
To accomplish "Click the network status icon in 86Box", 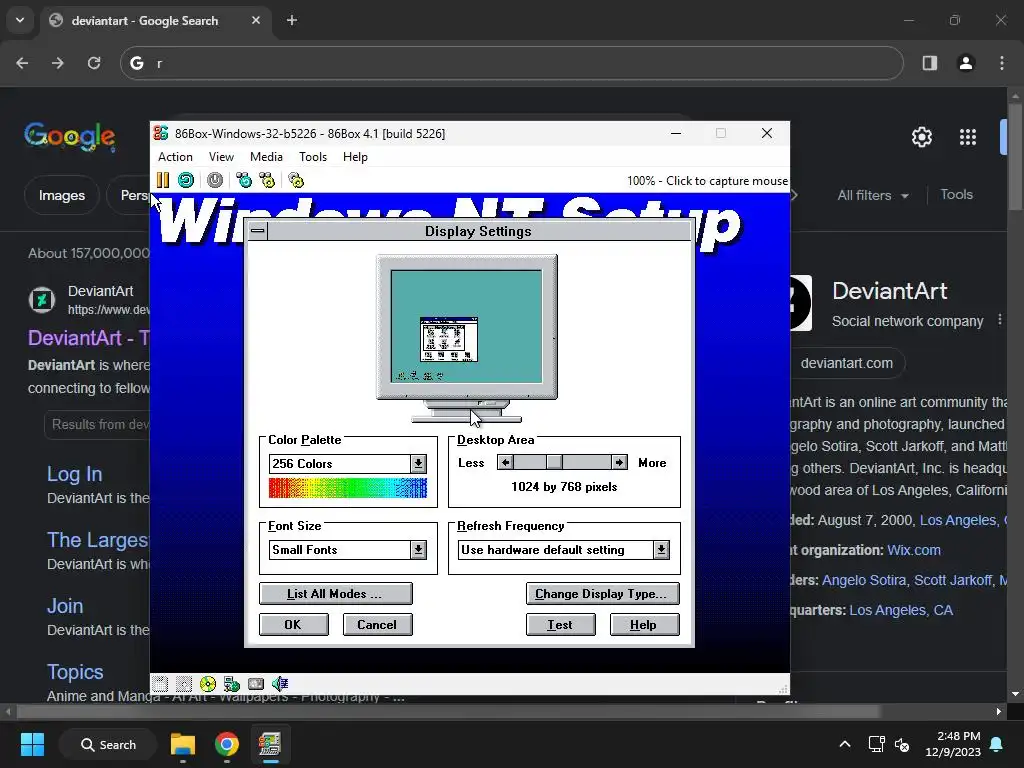I will coord(232,684).
